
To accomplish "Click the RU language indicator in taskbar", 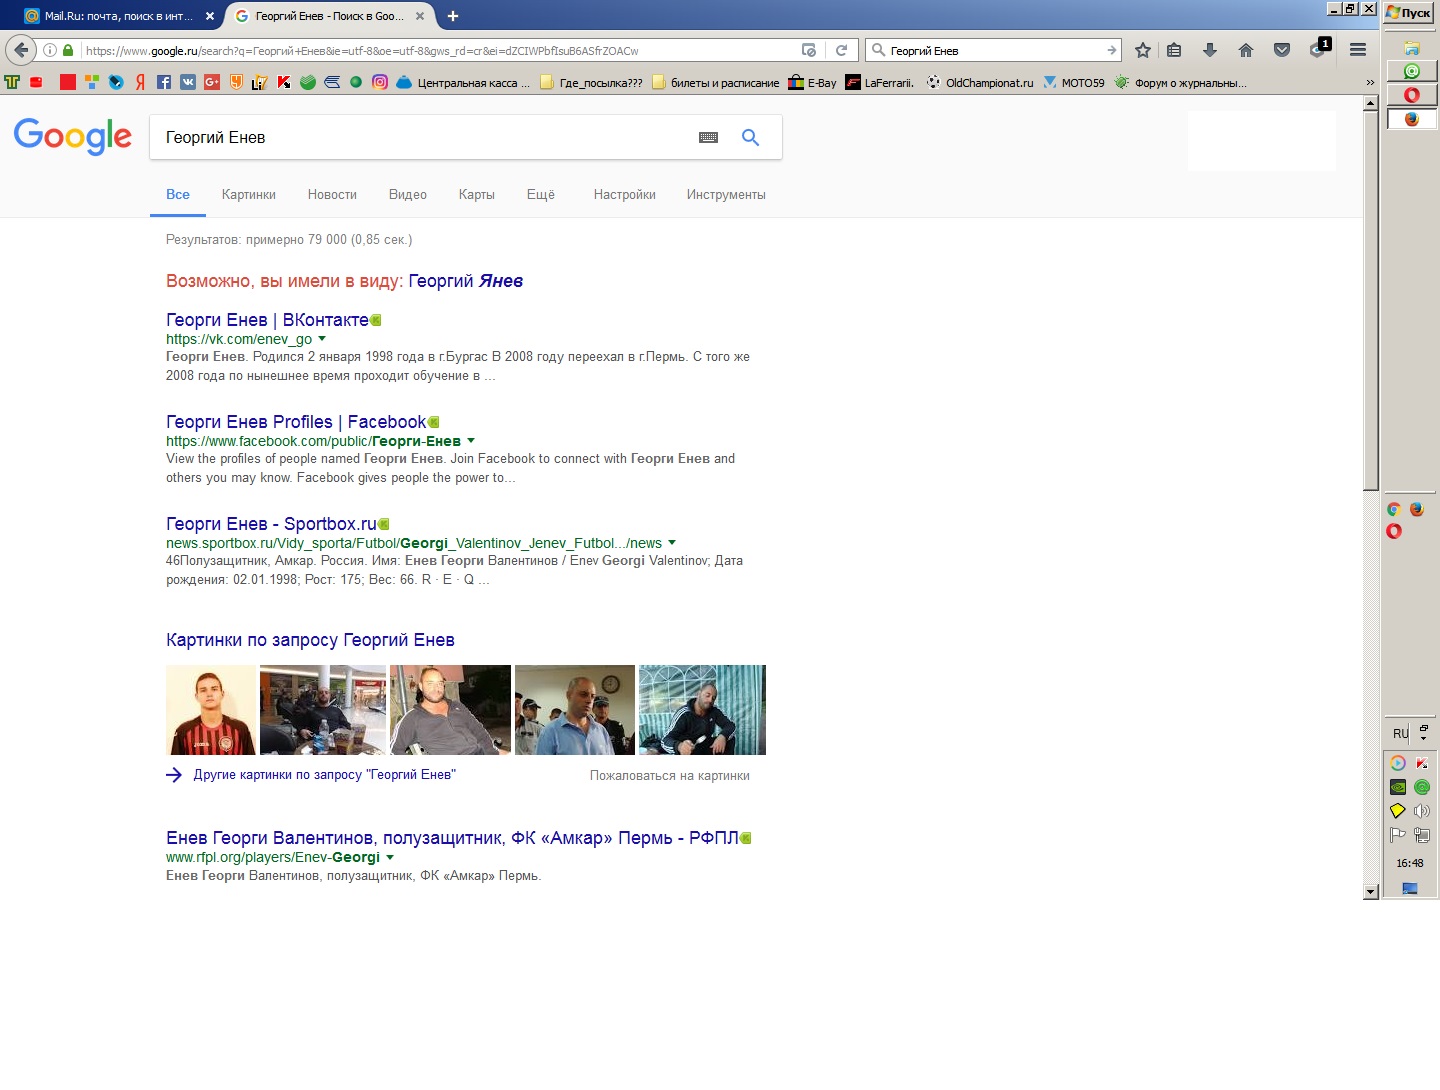I will tap(1400, 733).
